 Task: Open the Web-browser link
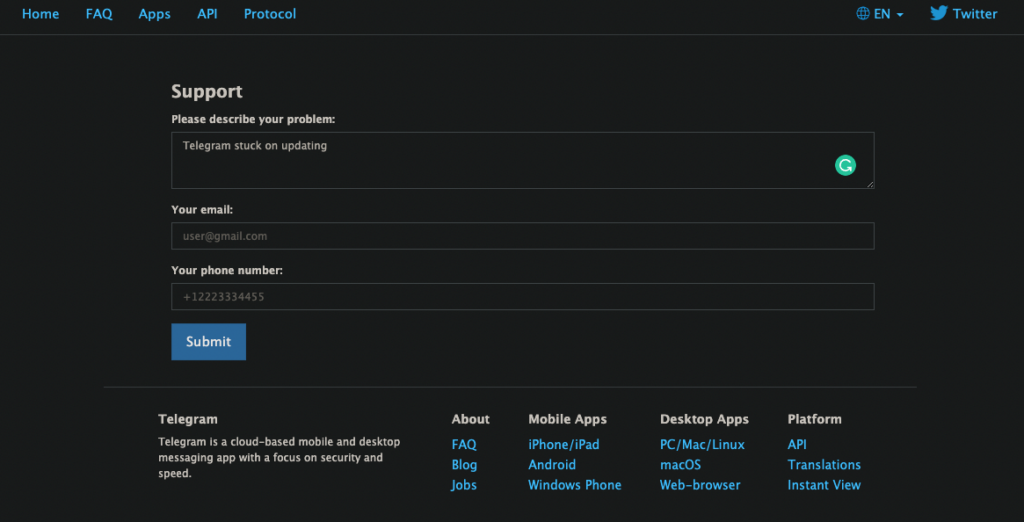(x=700, y=485)
